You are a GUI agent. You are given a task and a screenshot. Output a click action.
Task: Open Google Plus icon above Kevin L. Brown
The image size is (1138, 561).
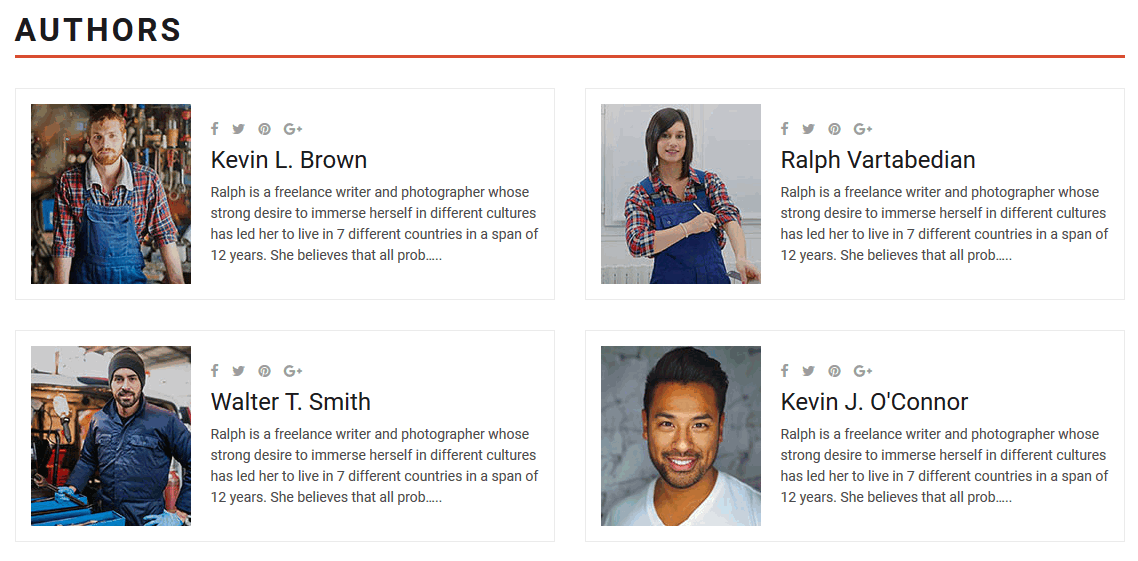[x=292, y=129]
